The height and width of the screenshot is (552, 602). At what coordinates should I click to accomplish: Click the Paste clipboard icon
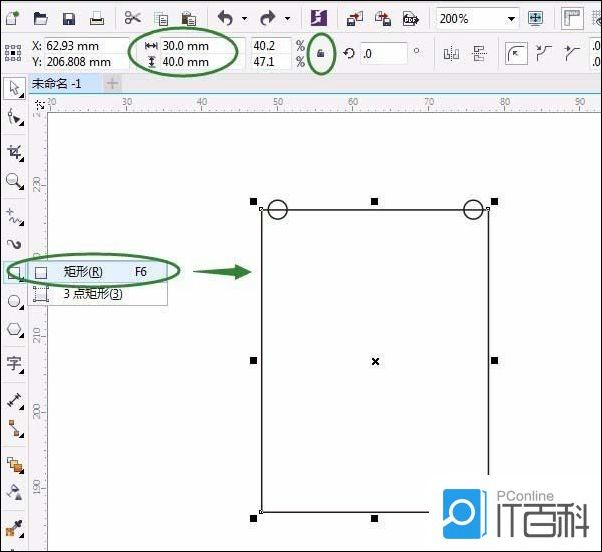point(189,18)
